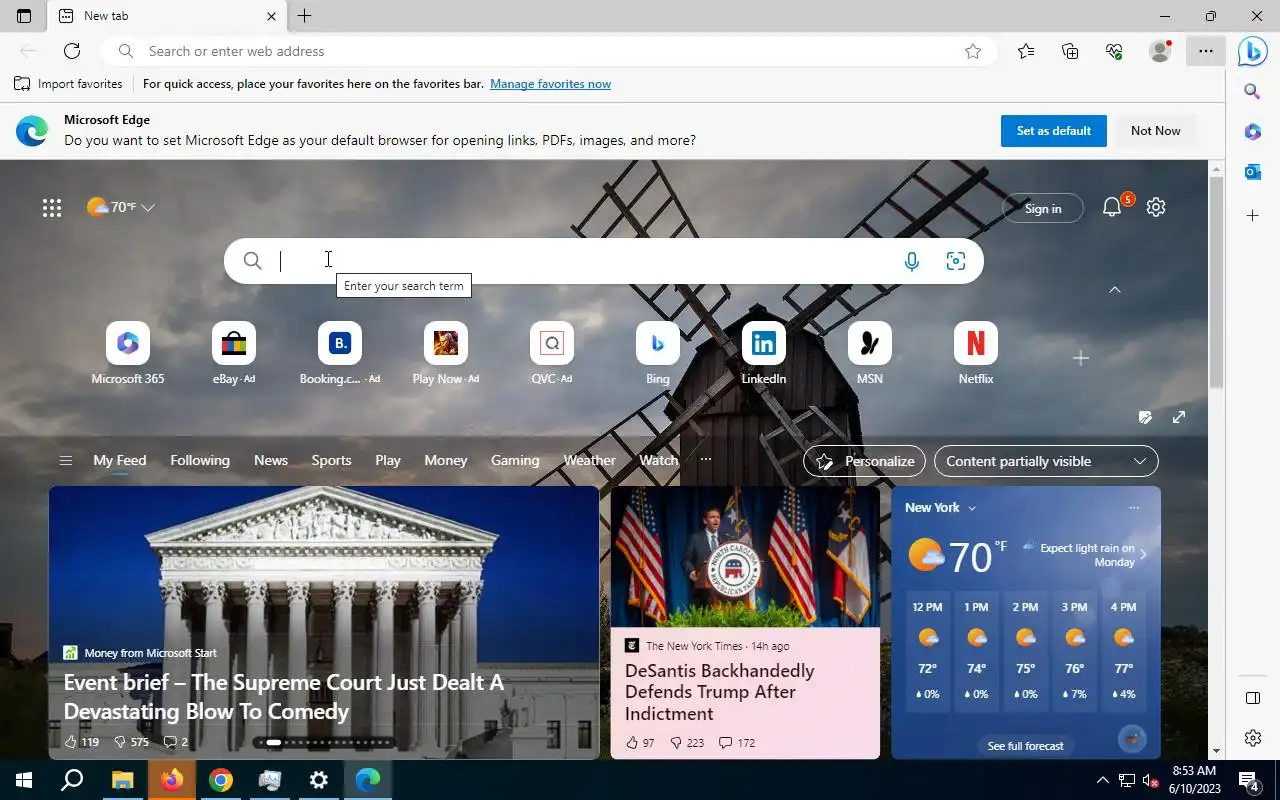Expand the page to full view icon
Viewport: 1280px width, 800px height.
tap(1179, 417)
